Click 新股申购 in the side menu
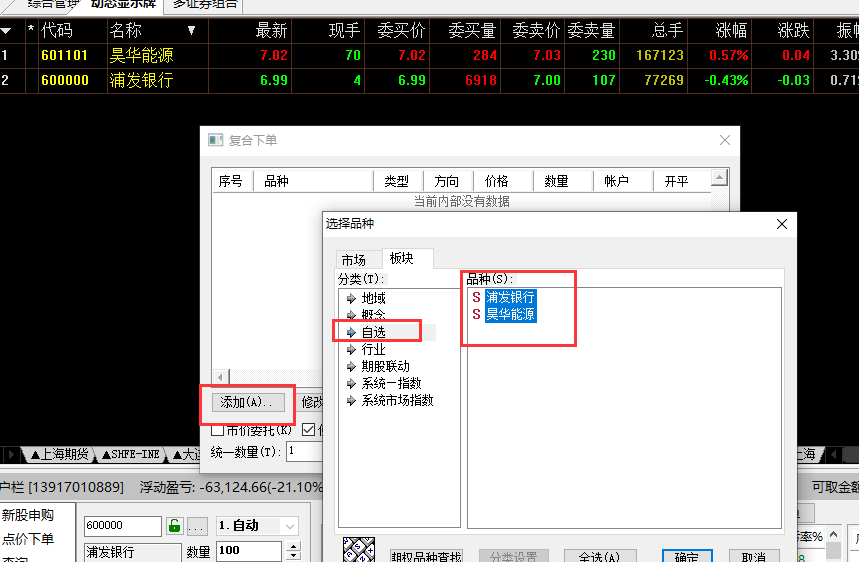 [x=28, y=515]
